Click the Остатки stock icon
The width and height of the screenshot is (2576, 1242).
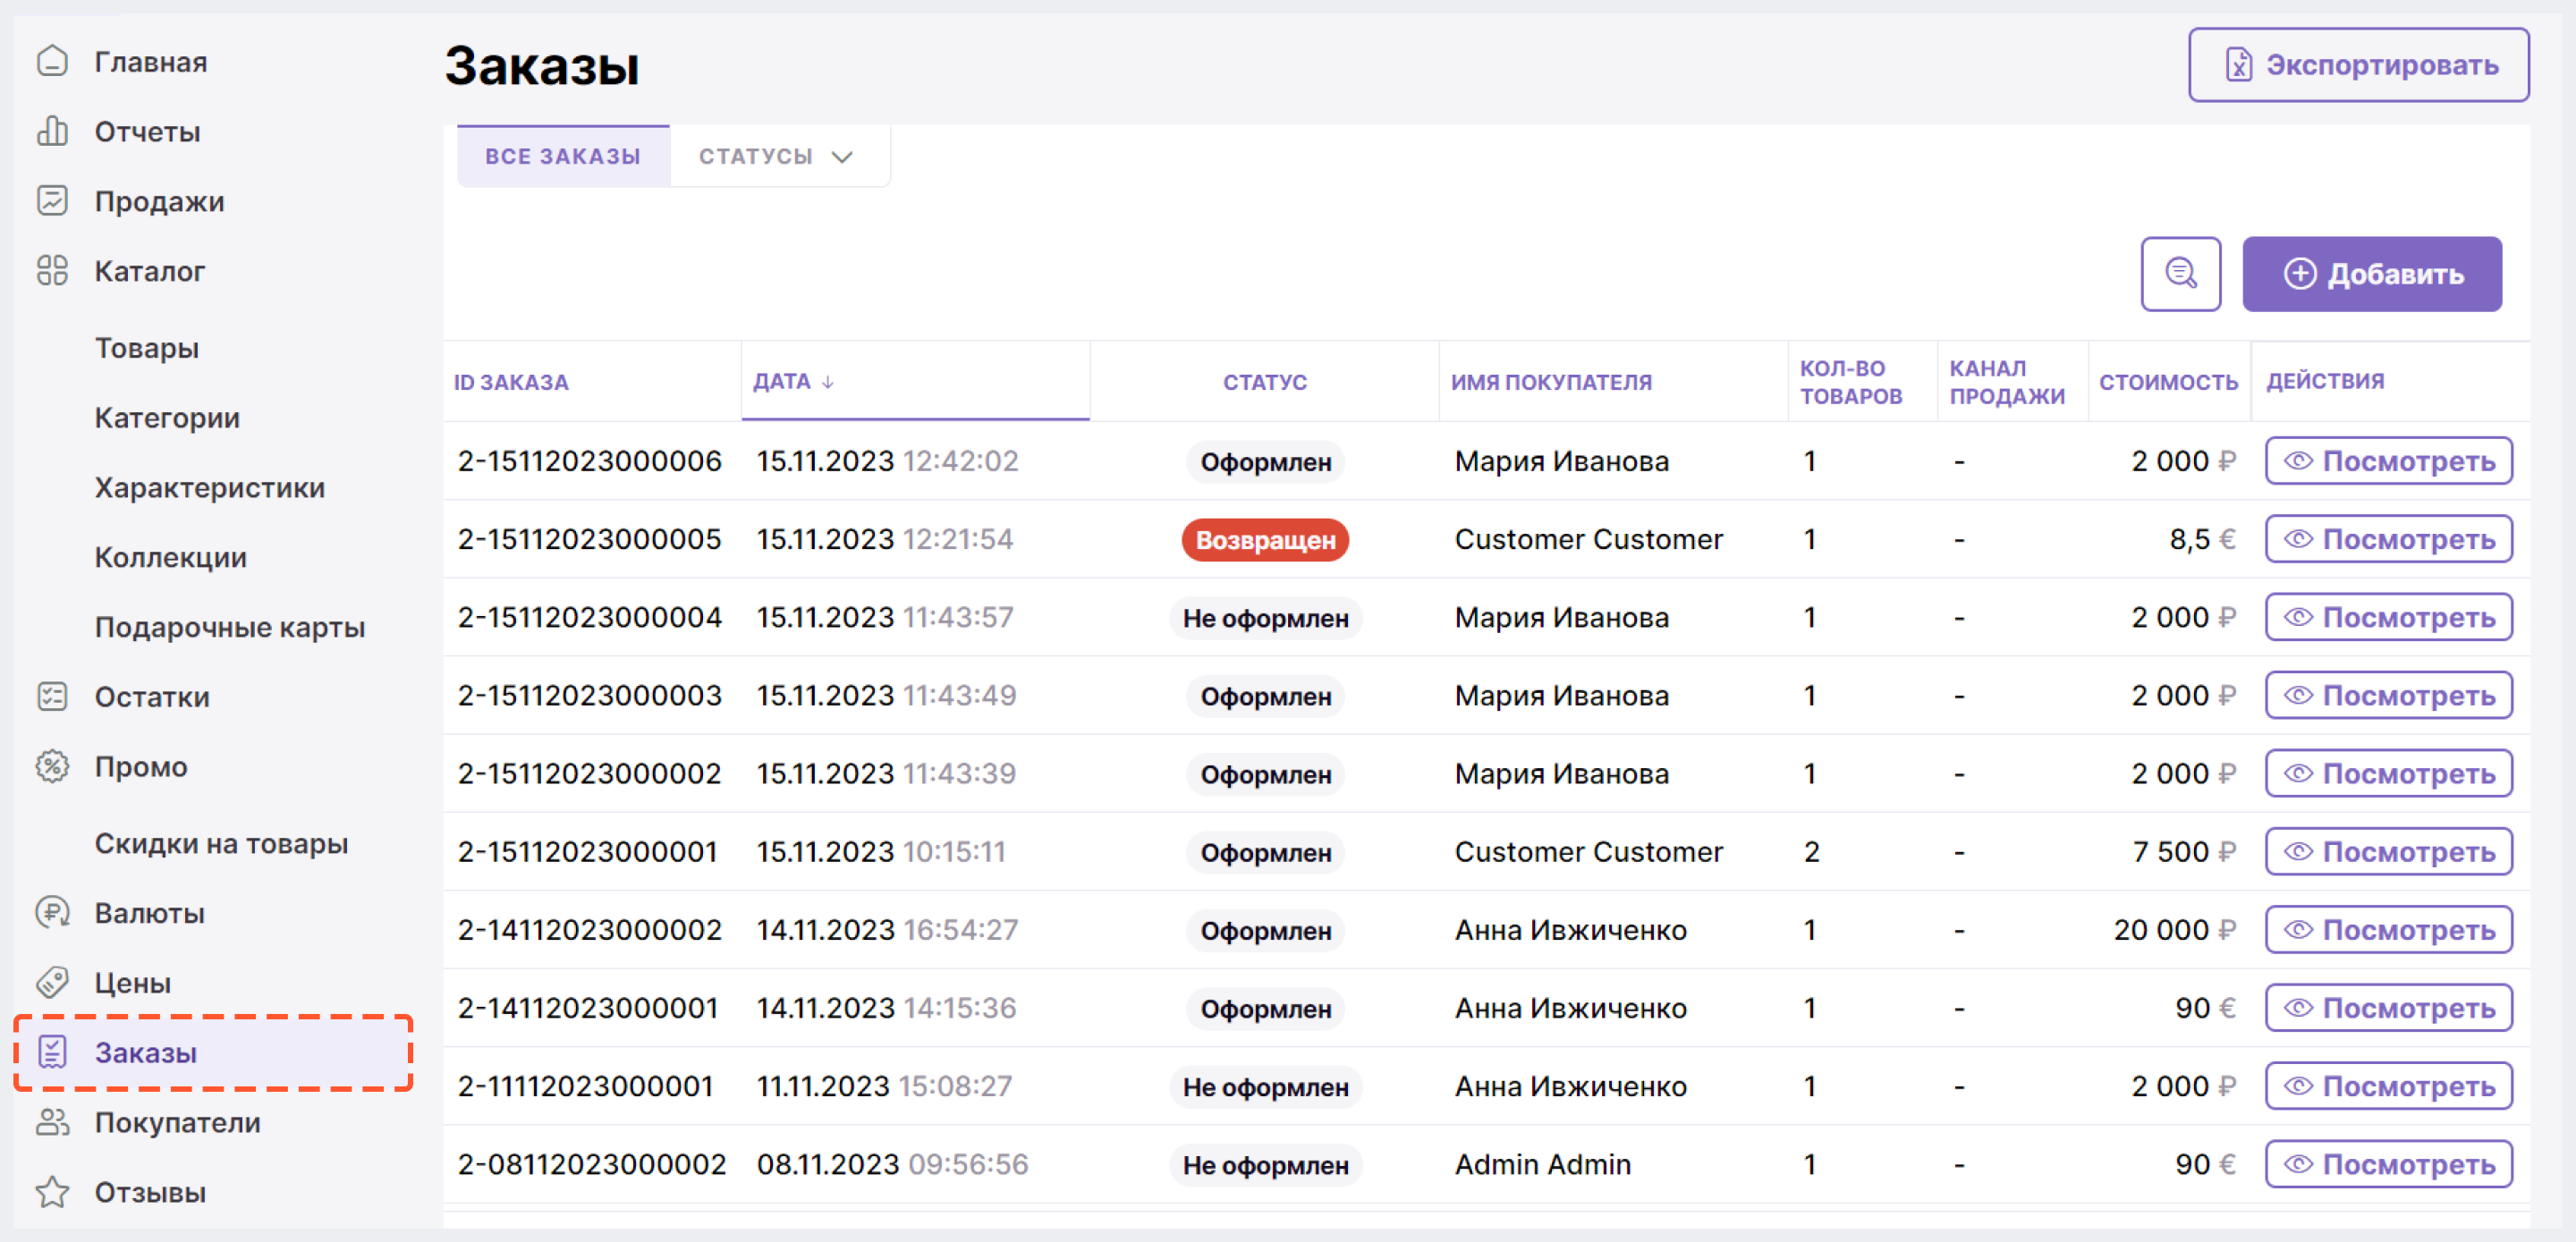click(52, 696)
